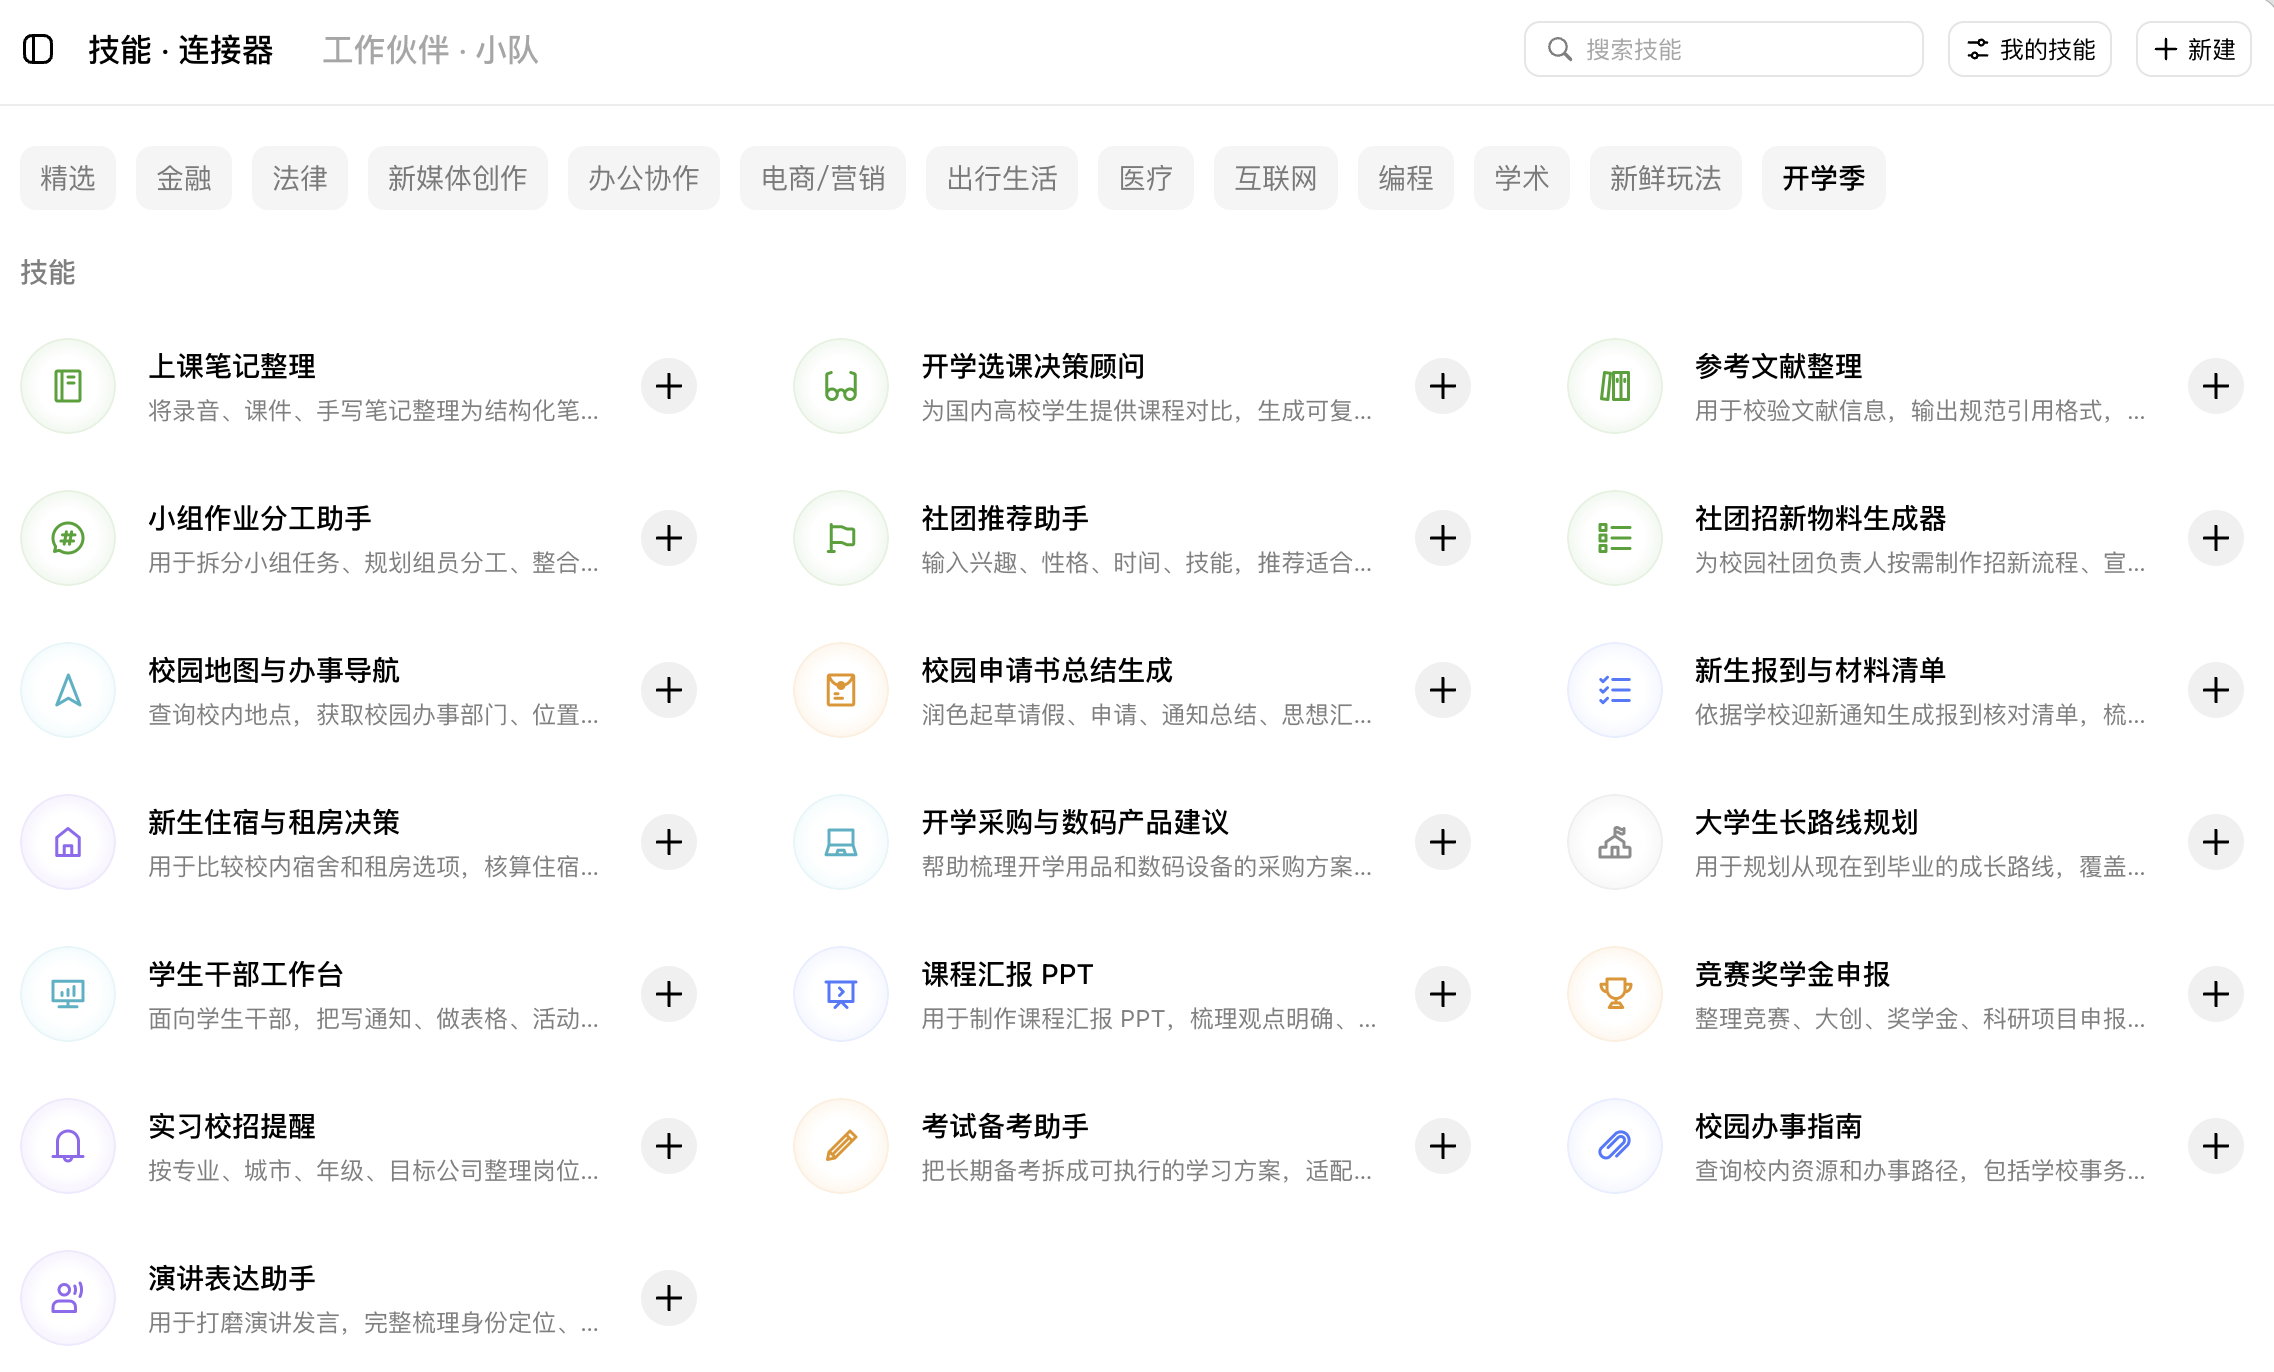
Task: Click the 新建 button
Action: tap(2194, 49)
